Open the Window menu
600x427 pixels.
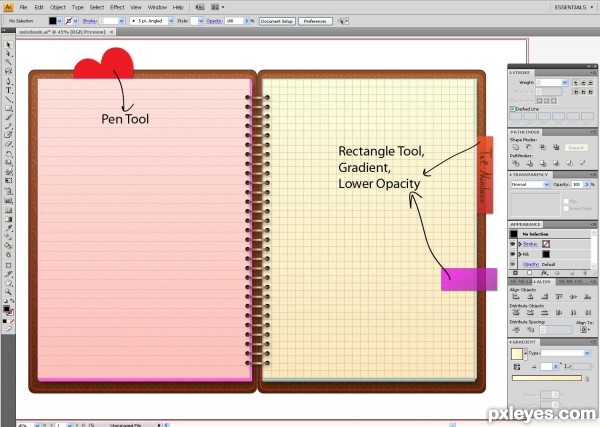click(x=157, y=7)
